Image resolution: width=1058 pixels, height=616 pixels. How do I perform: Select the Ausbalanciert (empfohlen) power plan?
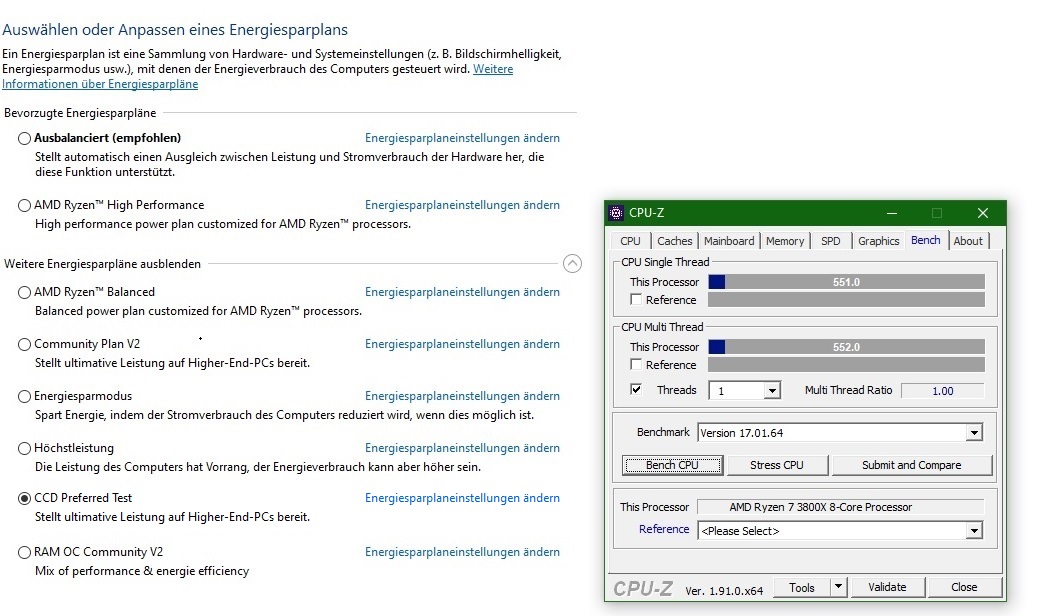tap(24, 138)
